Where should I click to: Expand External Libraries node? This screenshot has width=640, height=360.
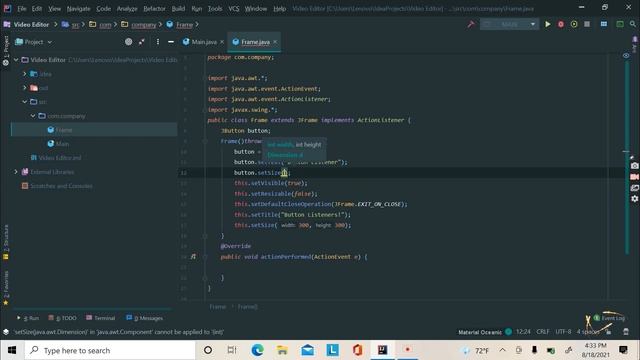point(16,172)
